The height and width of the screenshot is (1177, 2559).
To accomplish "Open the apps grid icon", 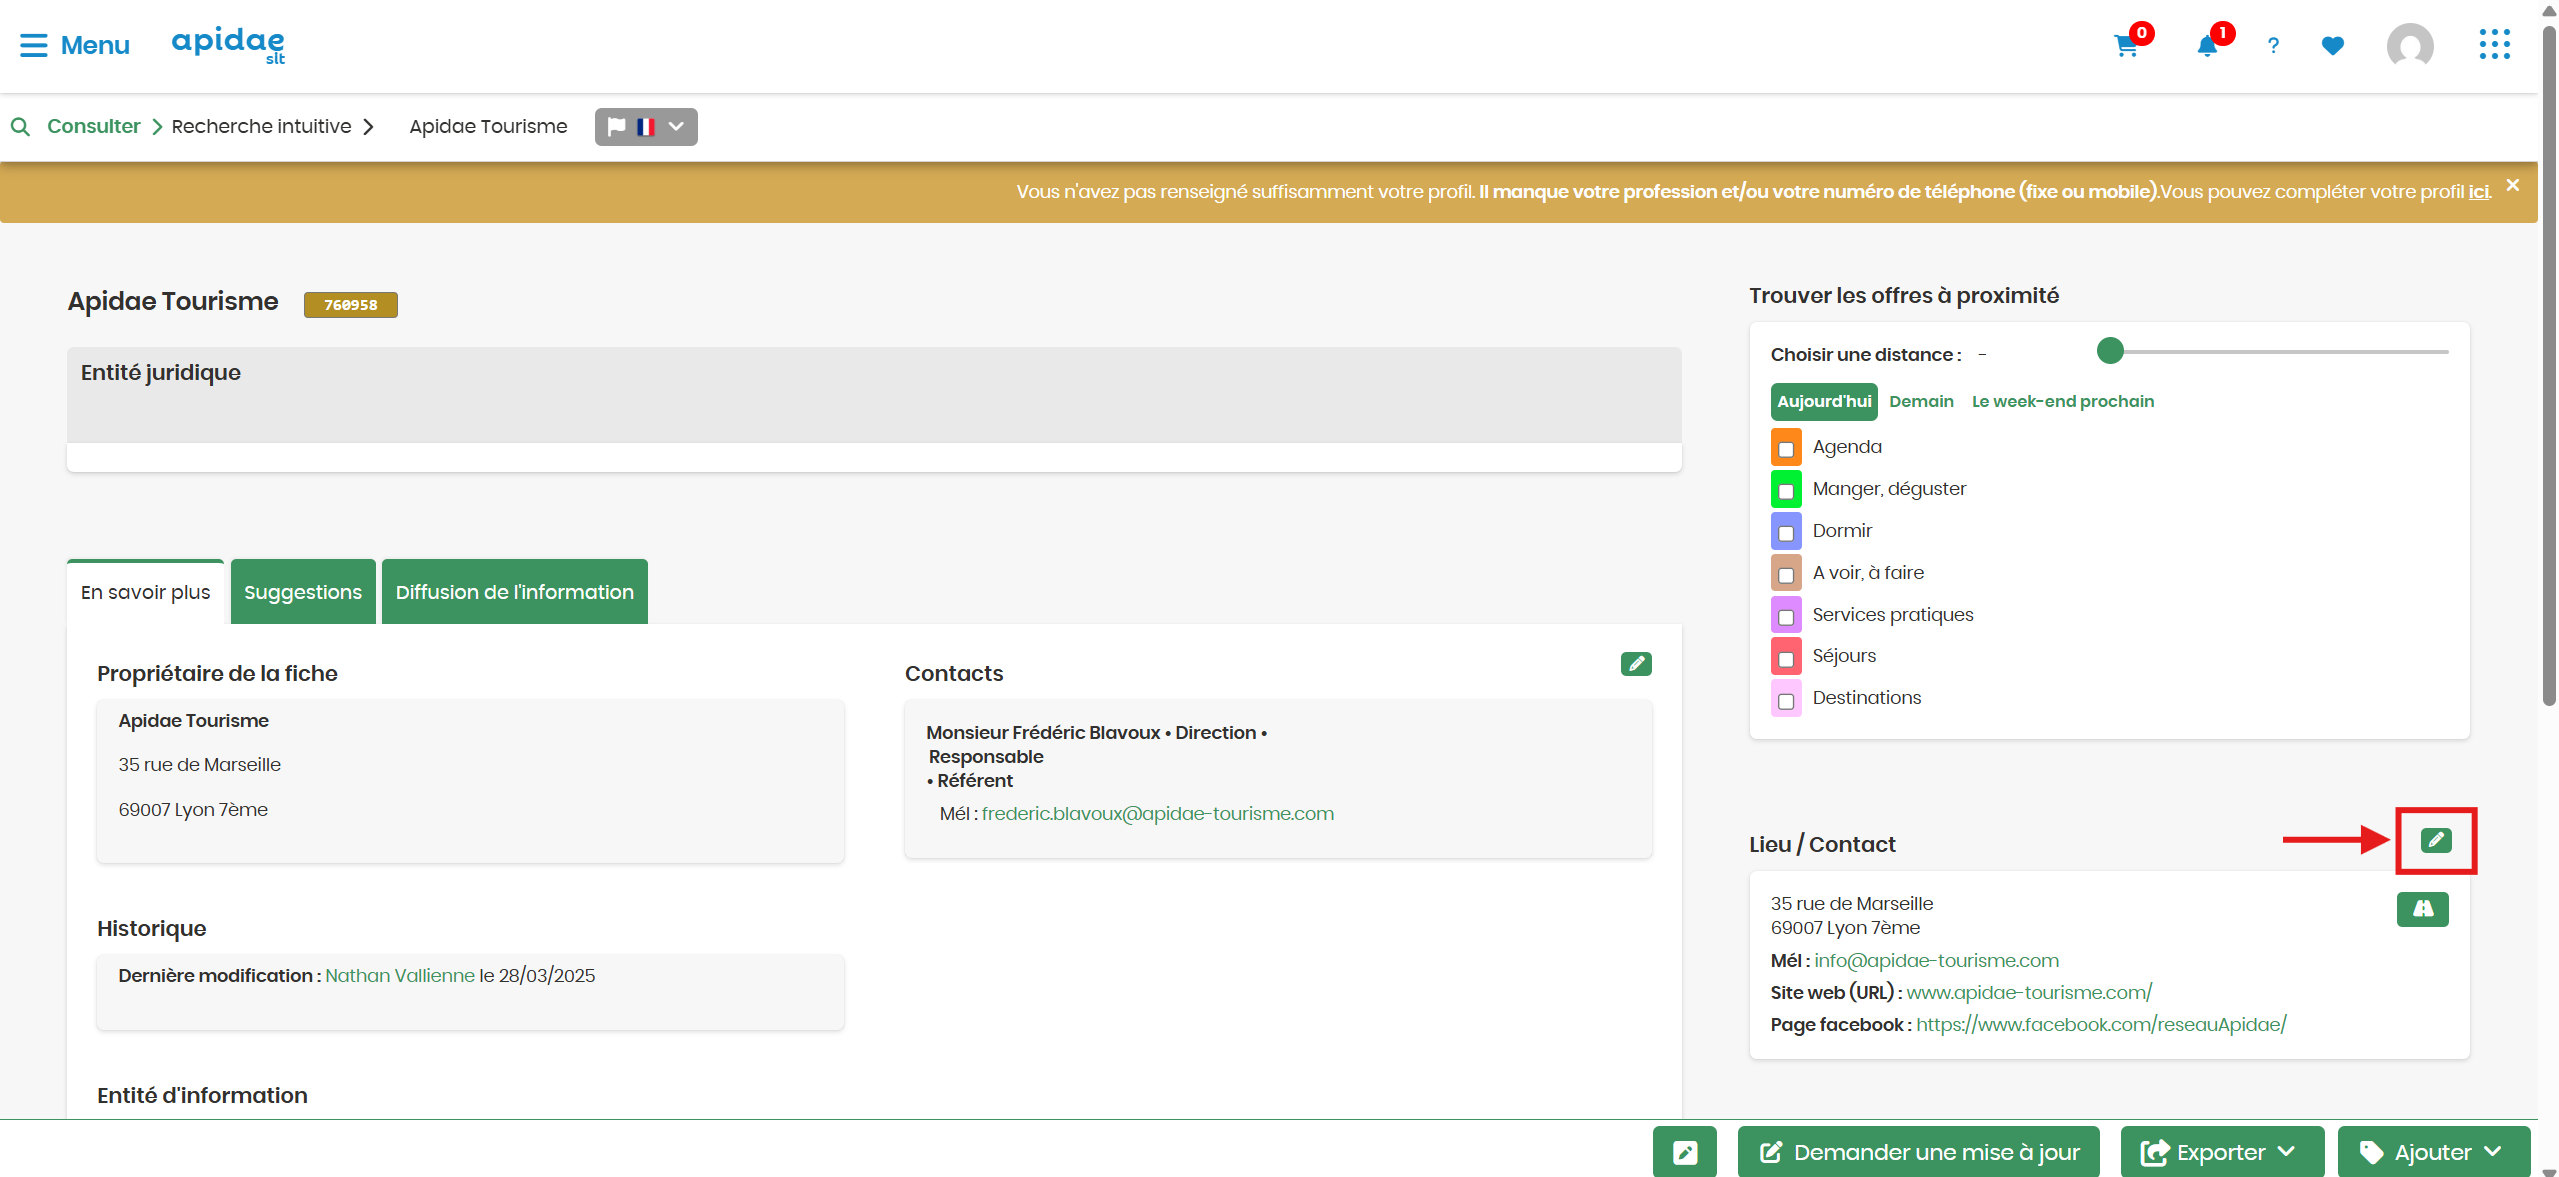I will pos(2494,45).
